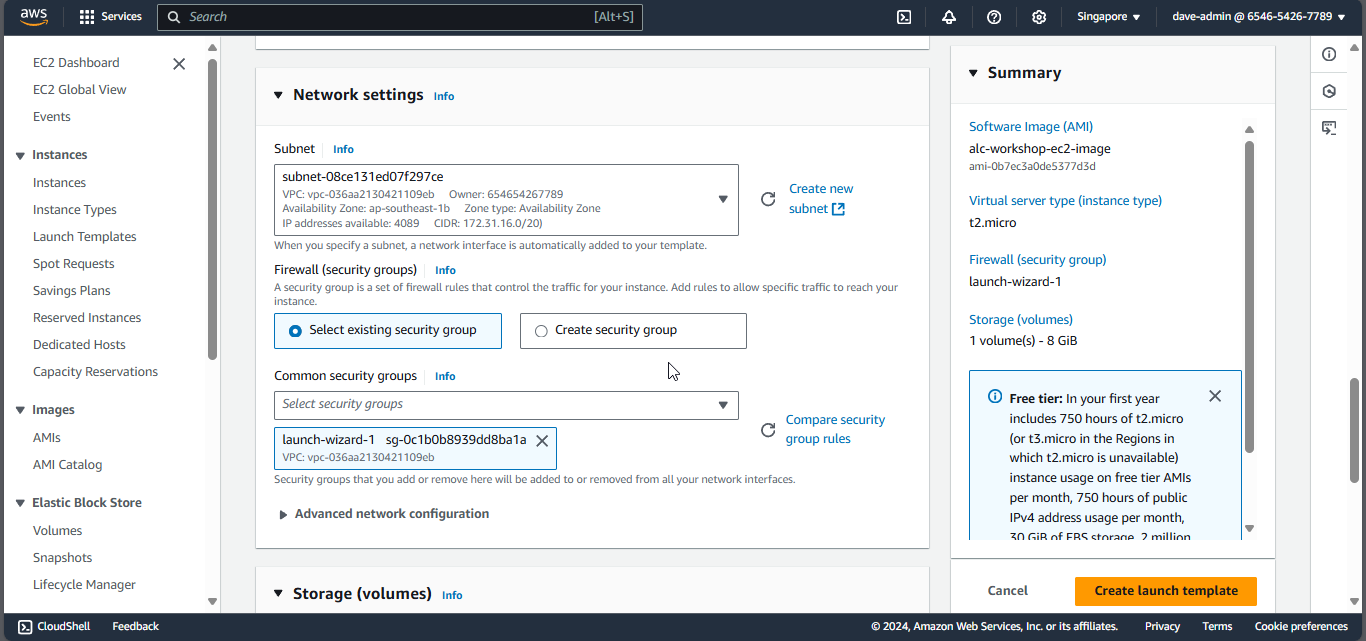Open the help question mark icon

[x=994, y=17]
